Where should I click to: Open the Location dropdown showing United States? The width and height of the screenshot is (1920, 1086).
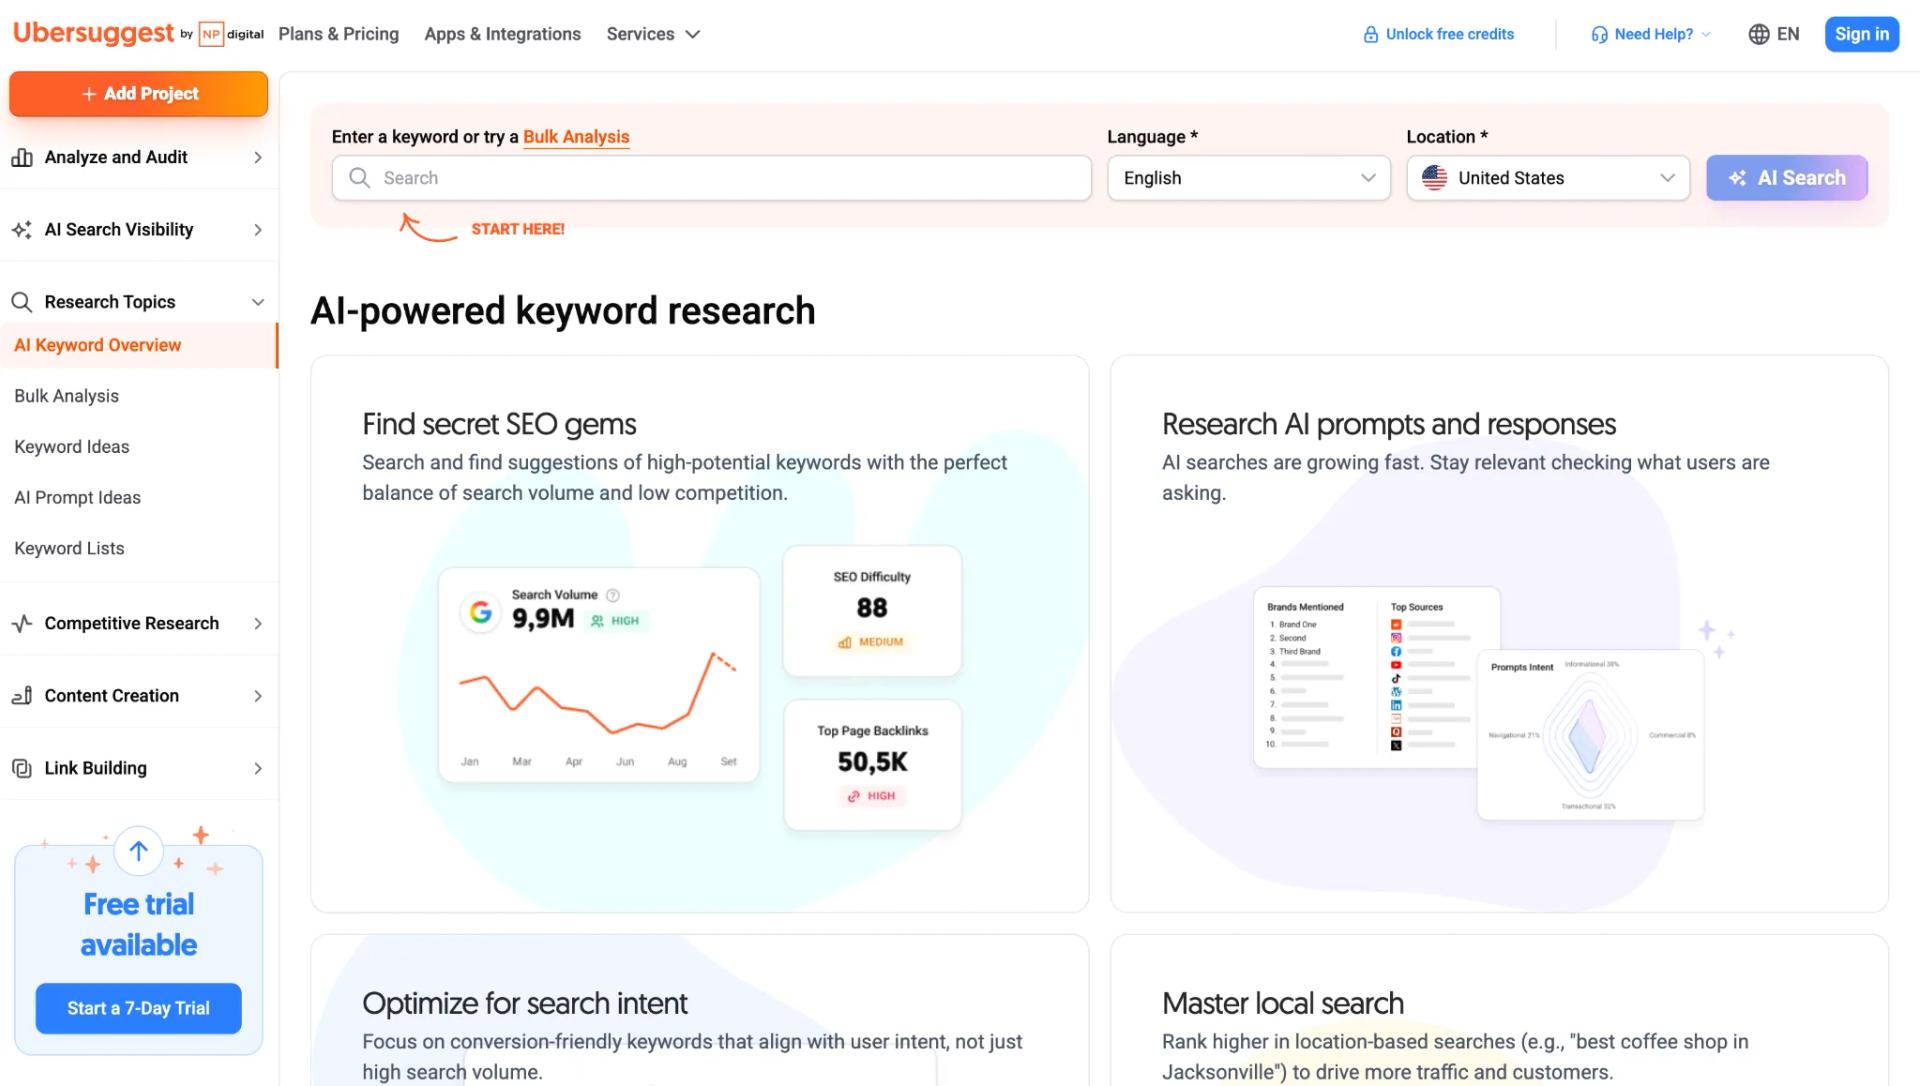coord(1548,178)
